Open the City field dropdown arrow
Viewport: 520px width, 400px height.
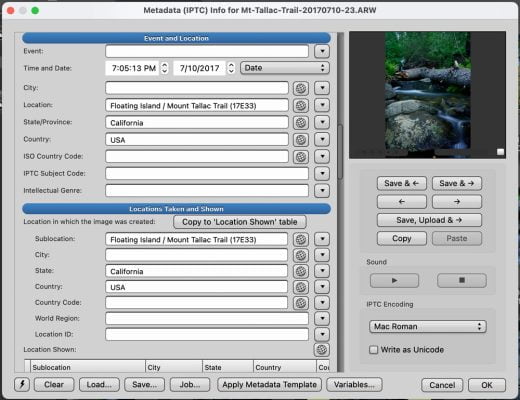click(x=322, y=88)
